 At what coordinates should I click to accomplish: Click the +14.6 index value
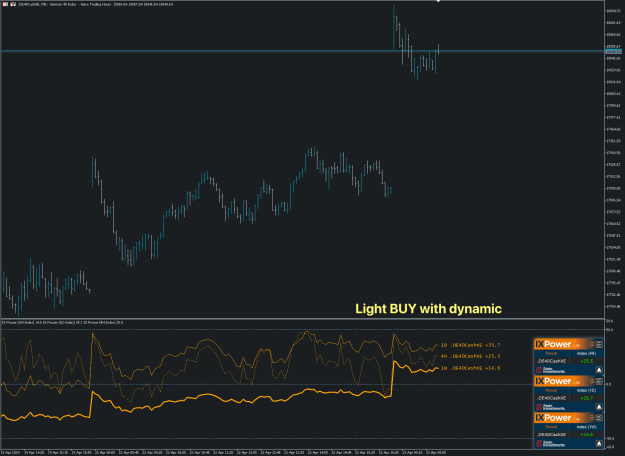pos(587,434)
